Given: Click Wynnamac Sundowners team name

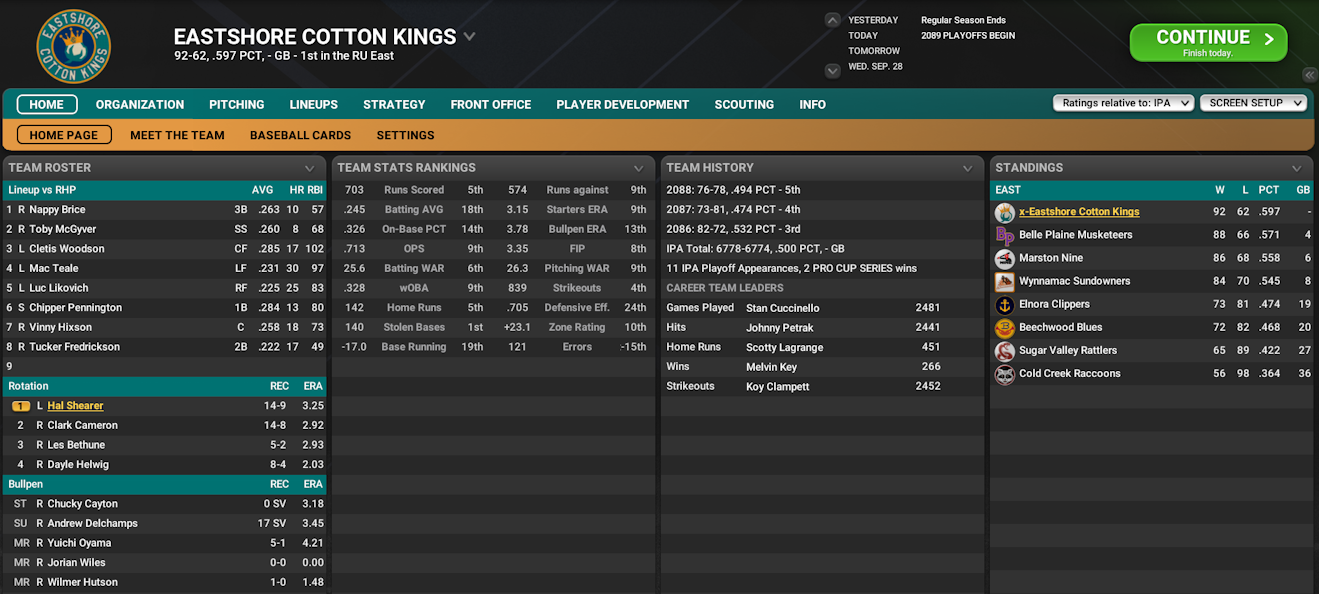Looking at the screenshot, I should click(x=1075, y=281).
